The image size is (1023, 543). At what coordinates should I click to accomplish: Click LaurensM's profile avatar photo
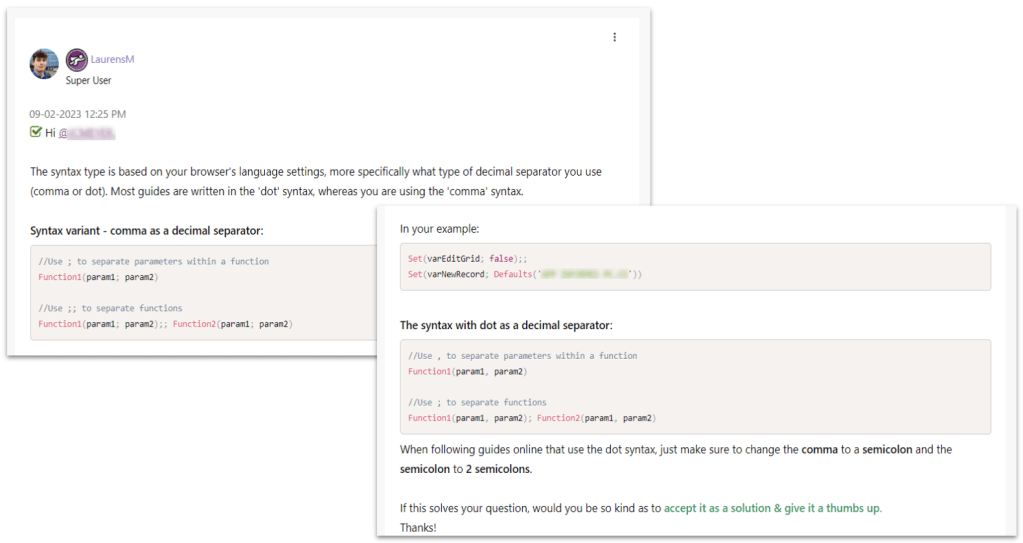click(x=44, y=63)
